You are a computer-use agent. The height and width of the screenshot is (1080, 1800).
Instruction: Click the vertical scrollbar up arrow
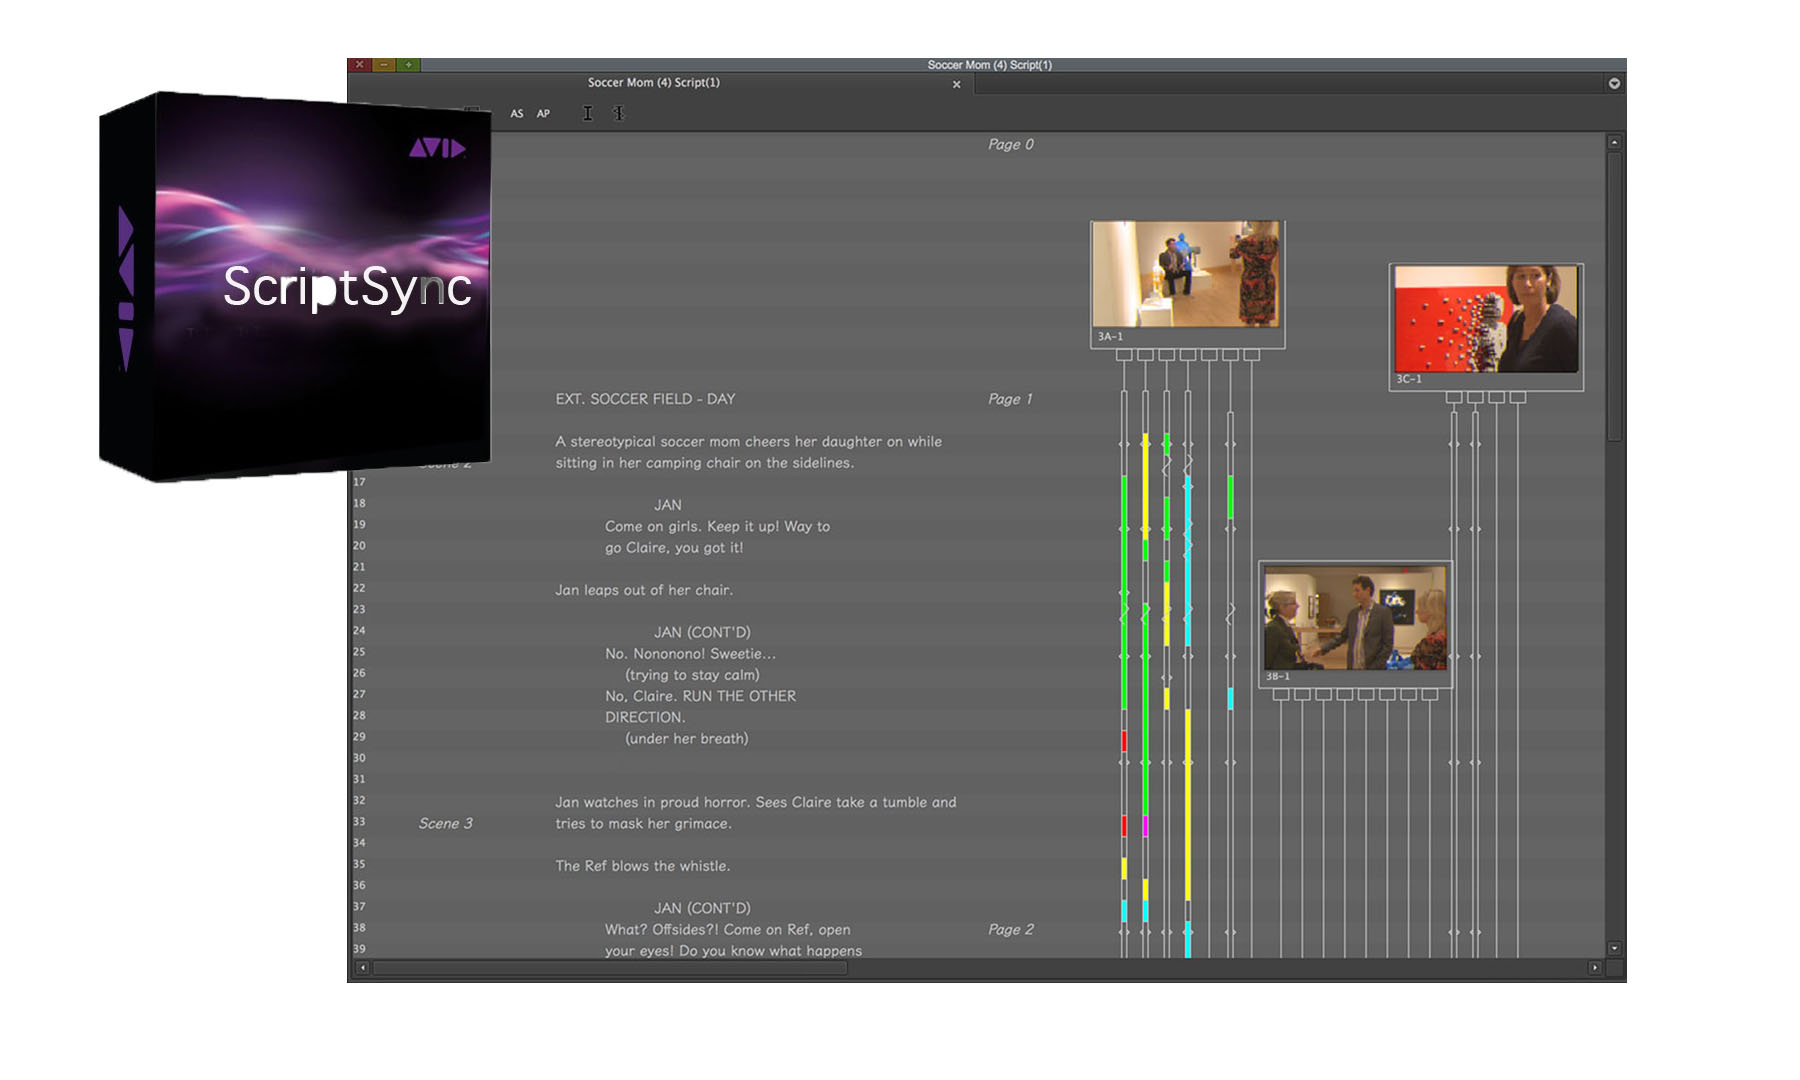pyautogui.click(x=1614, y=143)
